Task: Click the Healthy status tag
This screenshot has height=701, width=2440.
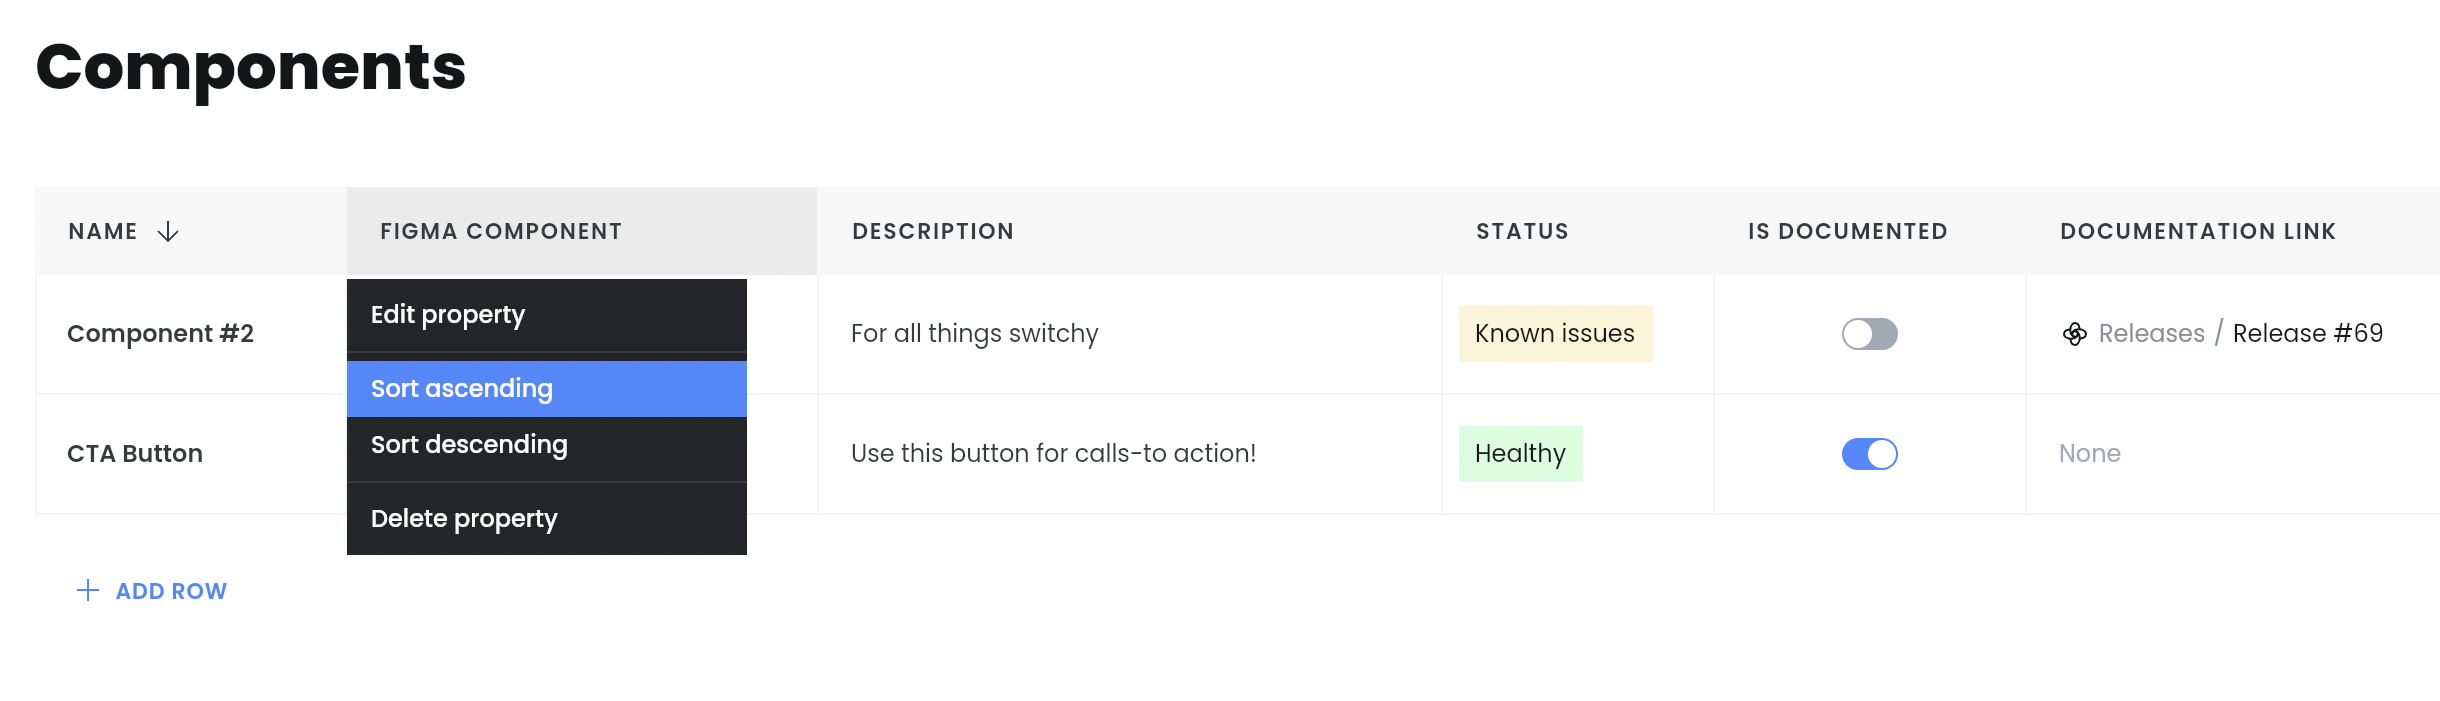Action: (x=1520, y=454)
